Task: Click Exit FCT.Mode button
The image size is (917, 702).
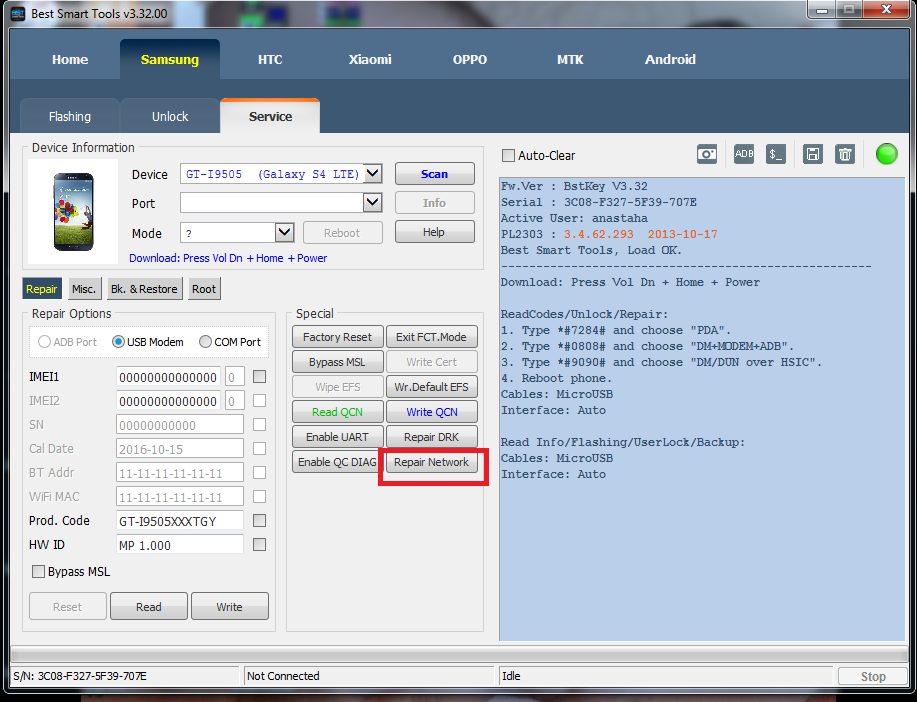Action: point(432,337)
